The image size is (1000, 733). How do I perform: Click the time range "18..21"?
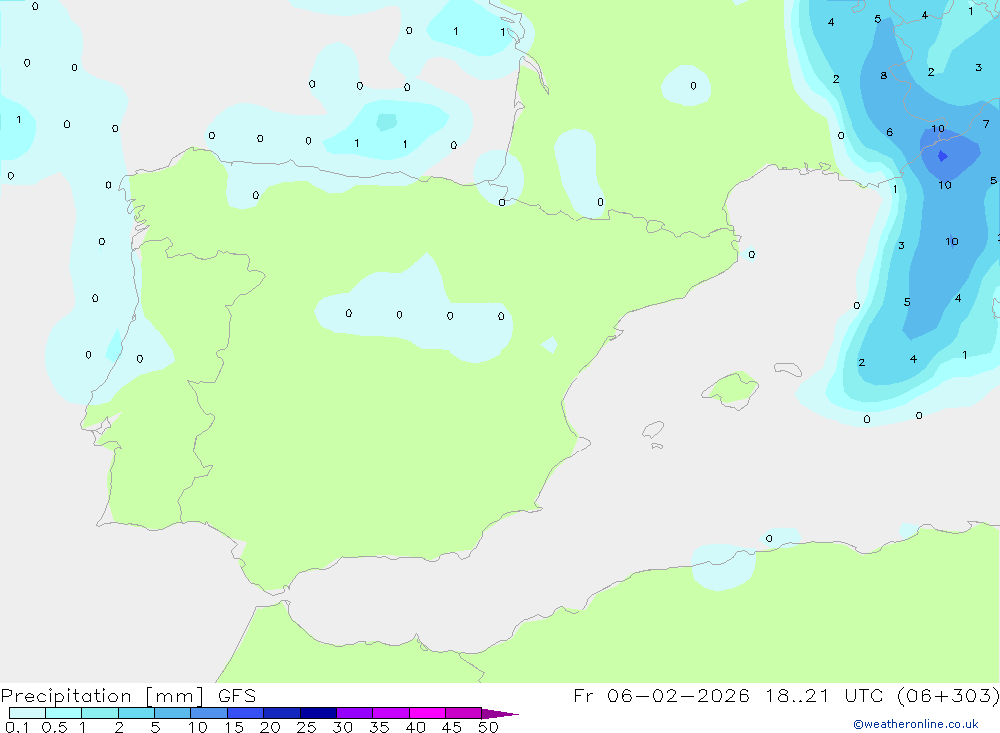tap(797, 695)
